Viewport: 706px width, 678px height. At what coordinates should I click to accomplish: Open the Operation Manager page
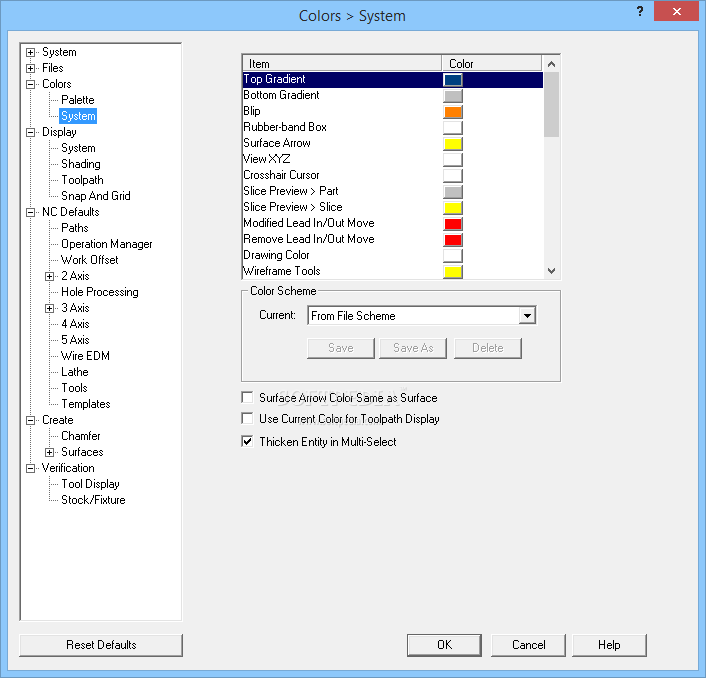(x=107, y=244)
